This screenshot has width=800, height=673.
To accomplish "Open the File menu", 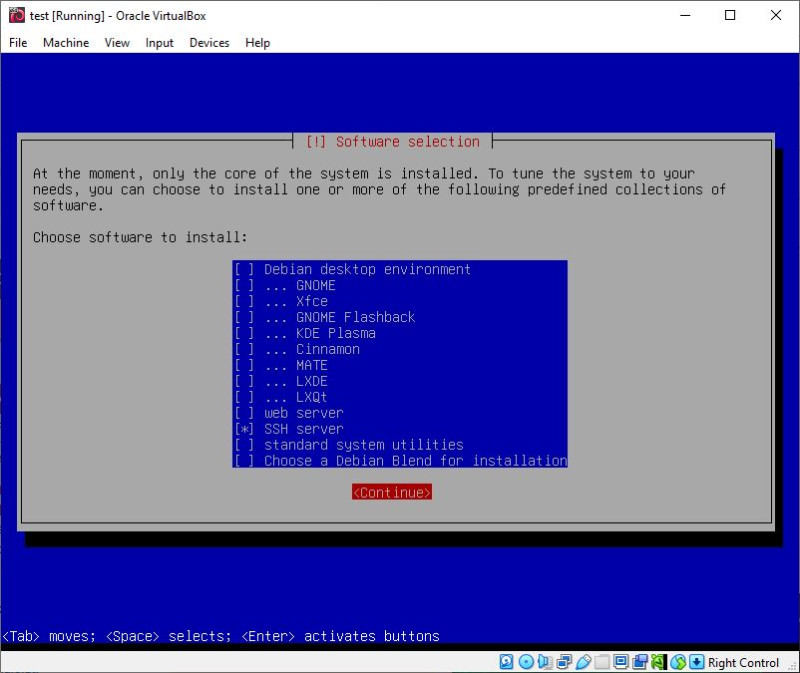I will tap(18, 42).
